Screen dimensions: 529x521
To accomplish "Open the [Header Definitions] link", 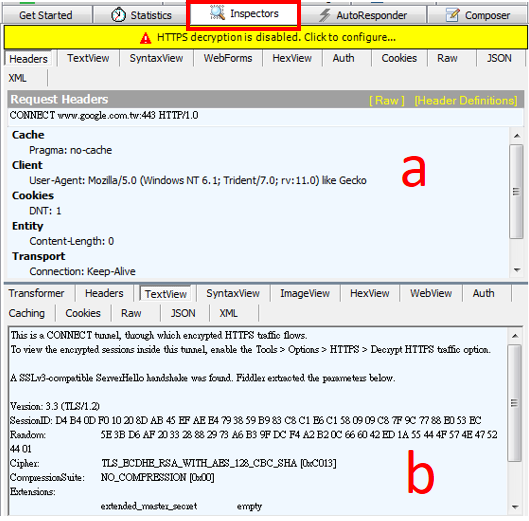I will 466,100.
